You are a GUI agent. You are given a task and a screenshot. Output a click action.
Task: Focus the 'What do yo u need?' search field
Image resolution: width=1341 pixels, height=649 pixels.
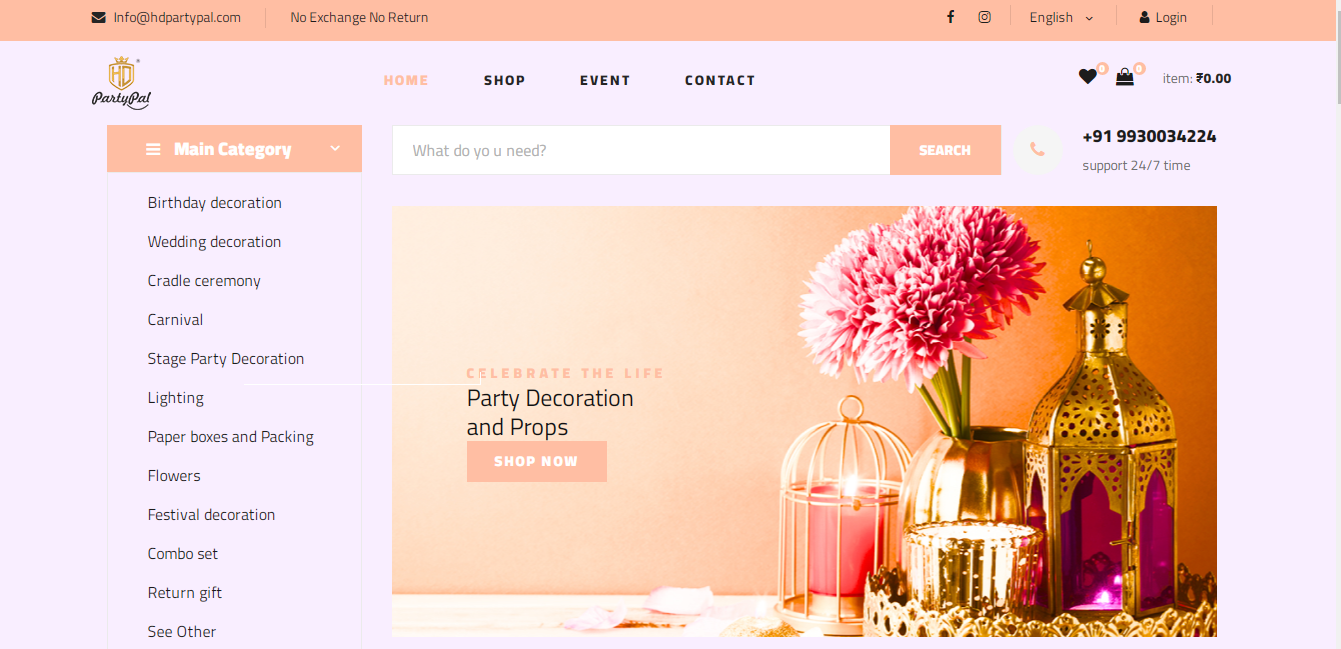click(x=641, y=150)
